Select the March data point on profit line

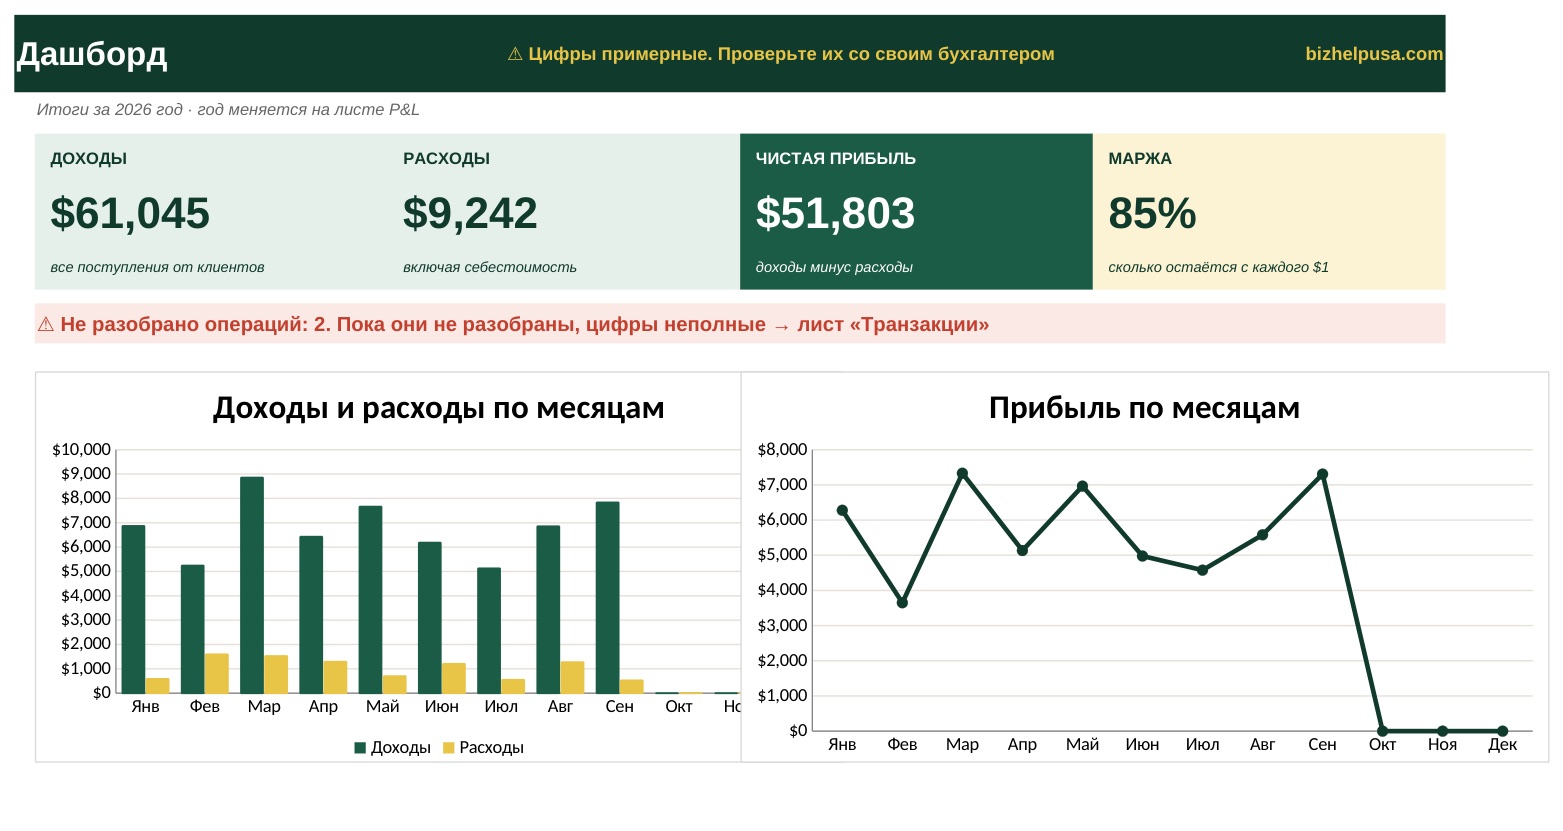coord(962,473)
